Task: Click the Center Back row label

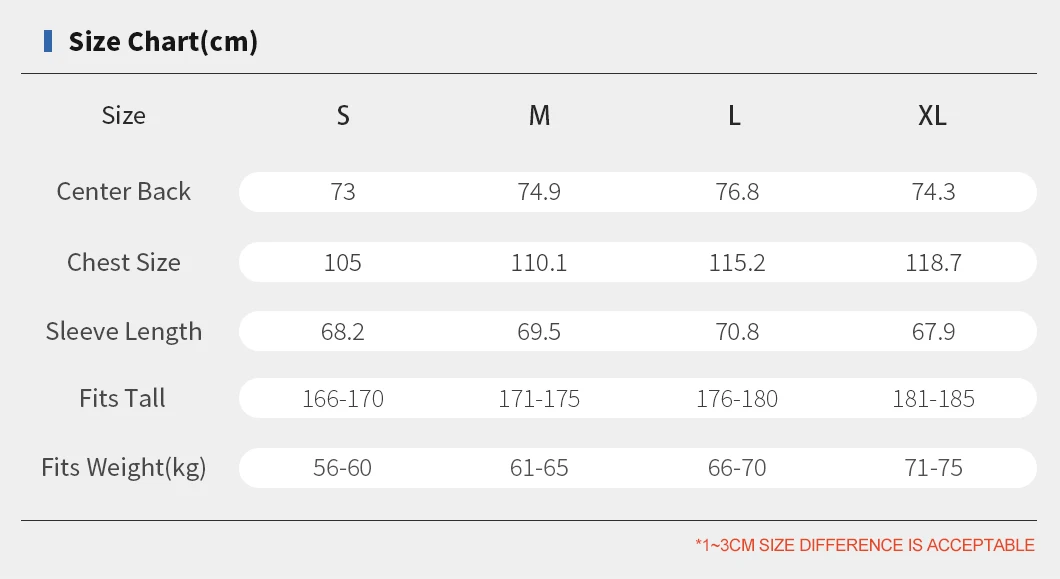Action: click(x=123, y=192)
